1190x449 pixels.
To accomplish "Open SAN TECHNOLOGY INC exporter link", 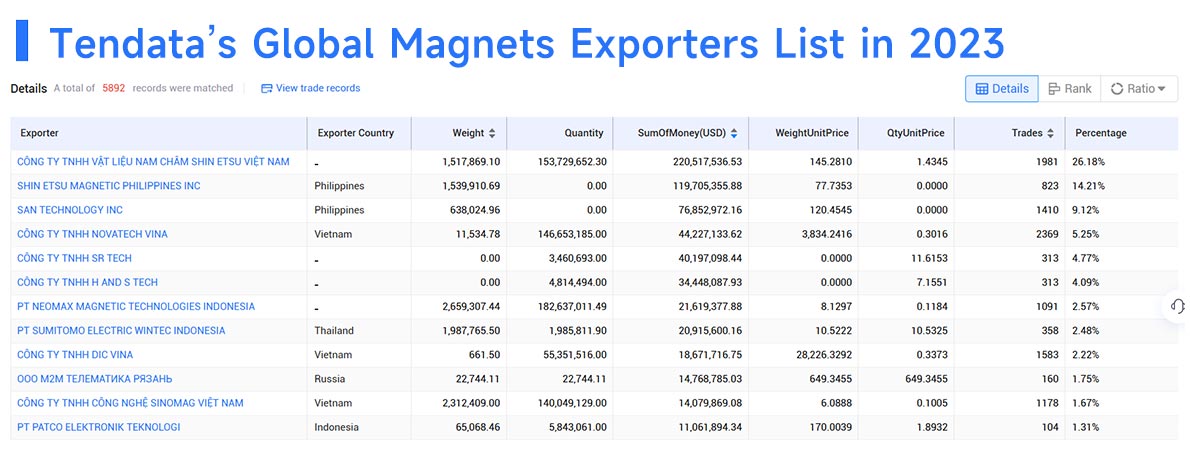I will [70, 210].
